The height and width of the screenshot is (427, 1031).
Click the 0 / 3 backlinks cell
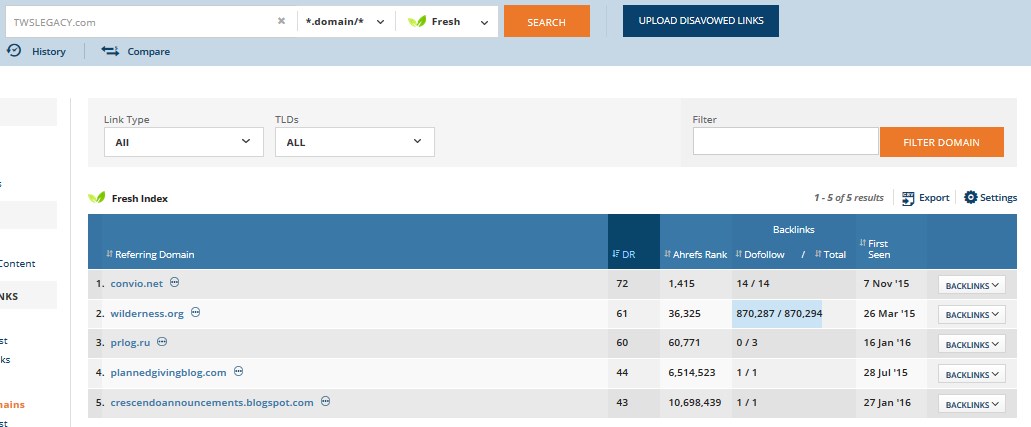(x=748, y=343)
